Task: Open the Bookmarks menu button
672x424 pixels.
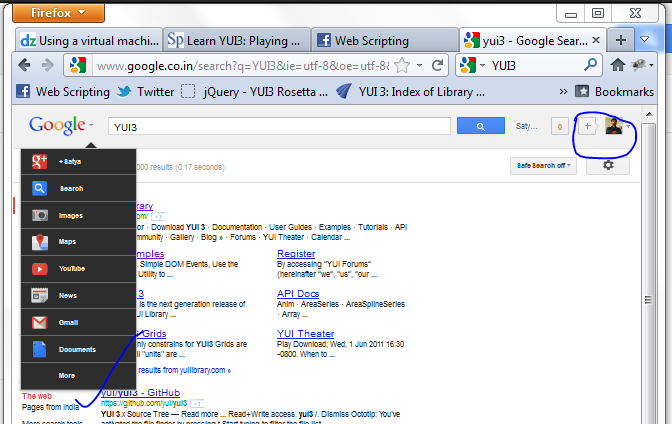Action: (614, 92)
